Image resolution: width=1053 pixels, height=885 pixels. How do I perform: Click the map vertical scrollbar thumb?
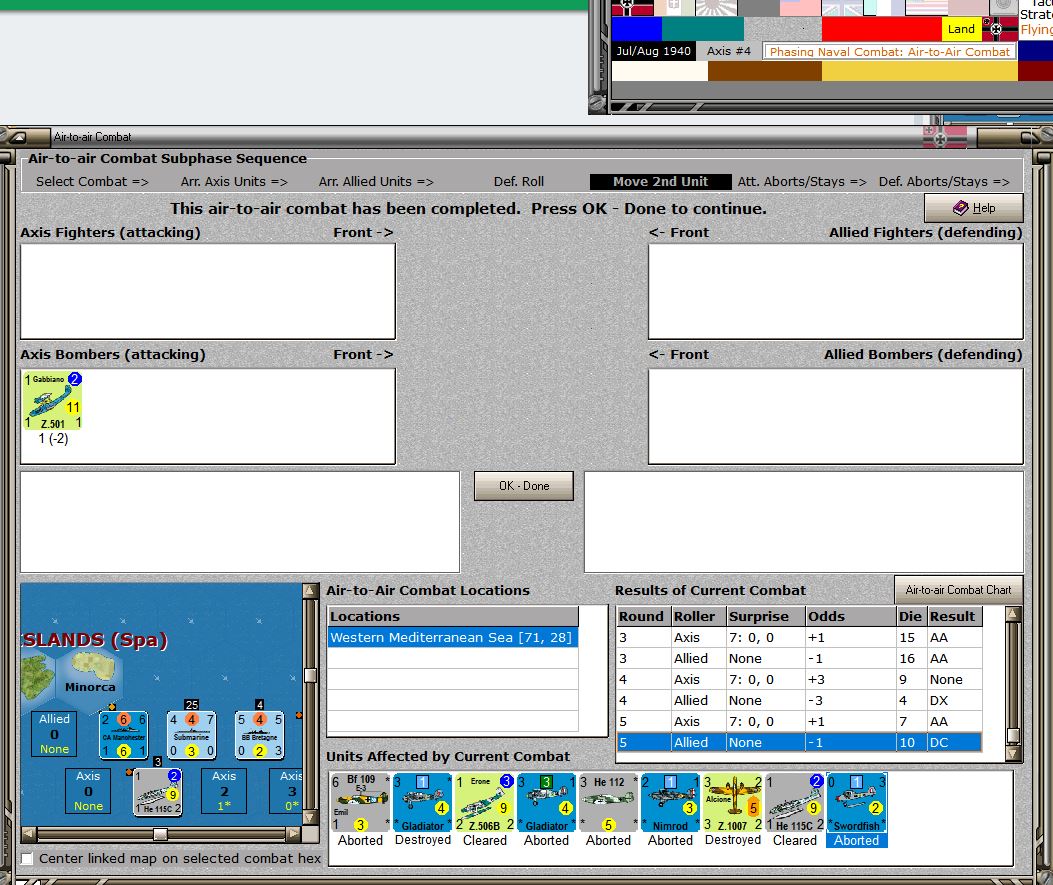(310, 675)
